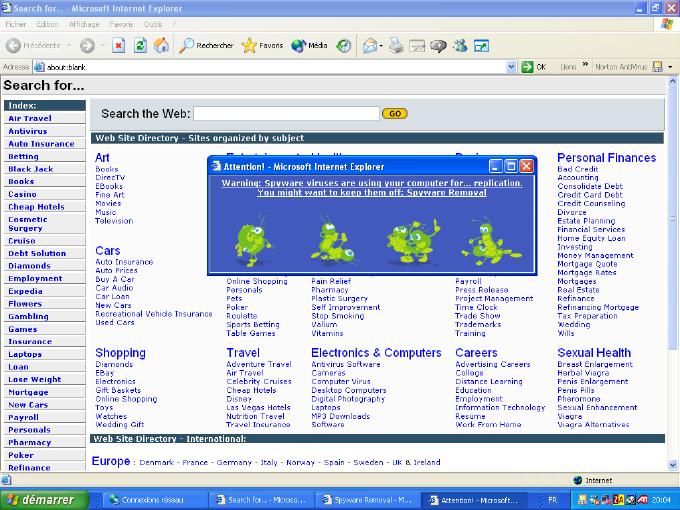Click the Norton AntiVirus toolbar icon

point(657,66)
